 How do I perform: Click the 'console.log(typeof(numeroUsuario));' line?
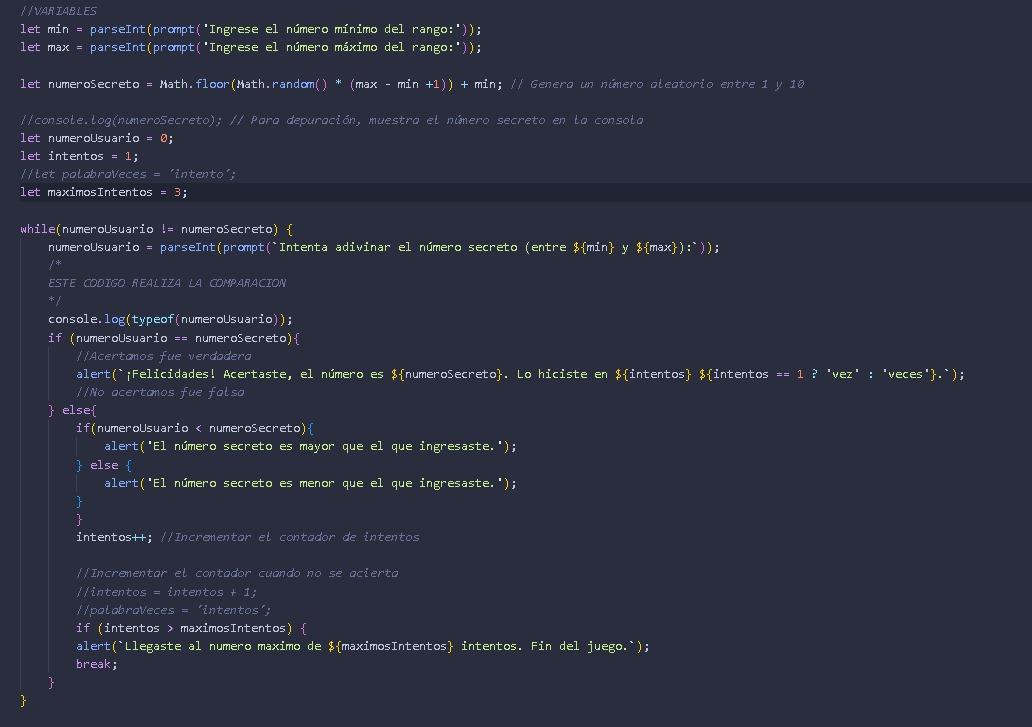tap(170, 319)
